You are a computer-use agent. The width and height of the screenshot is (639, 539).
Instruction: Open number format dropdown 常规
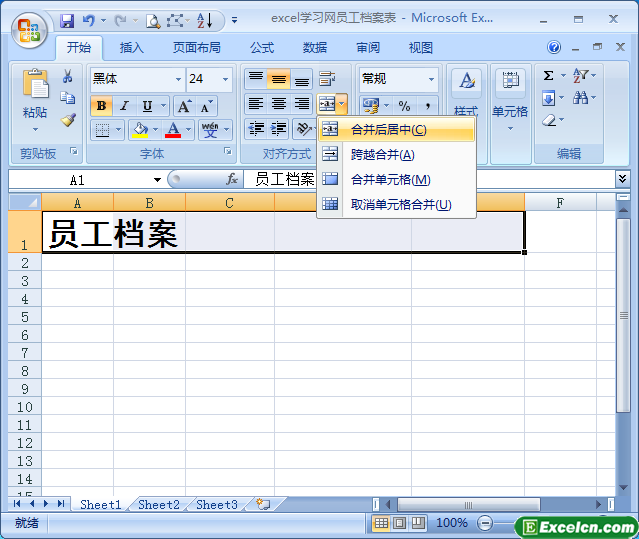tap(431, 79)
